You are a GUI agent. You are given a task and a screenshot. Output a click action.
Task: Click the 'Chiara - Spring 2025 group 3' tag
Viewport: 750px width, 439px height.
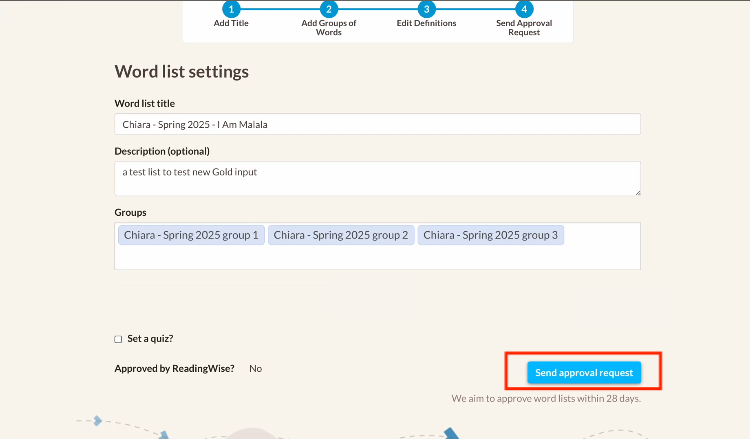point(491,235)
